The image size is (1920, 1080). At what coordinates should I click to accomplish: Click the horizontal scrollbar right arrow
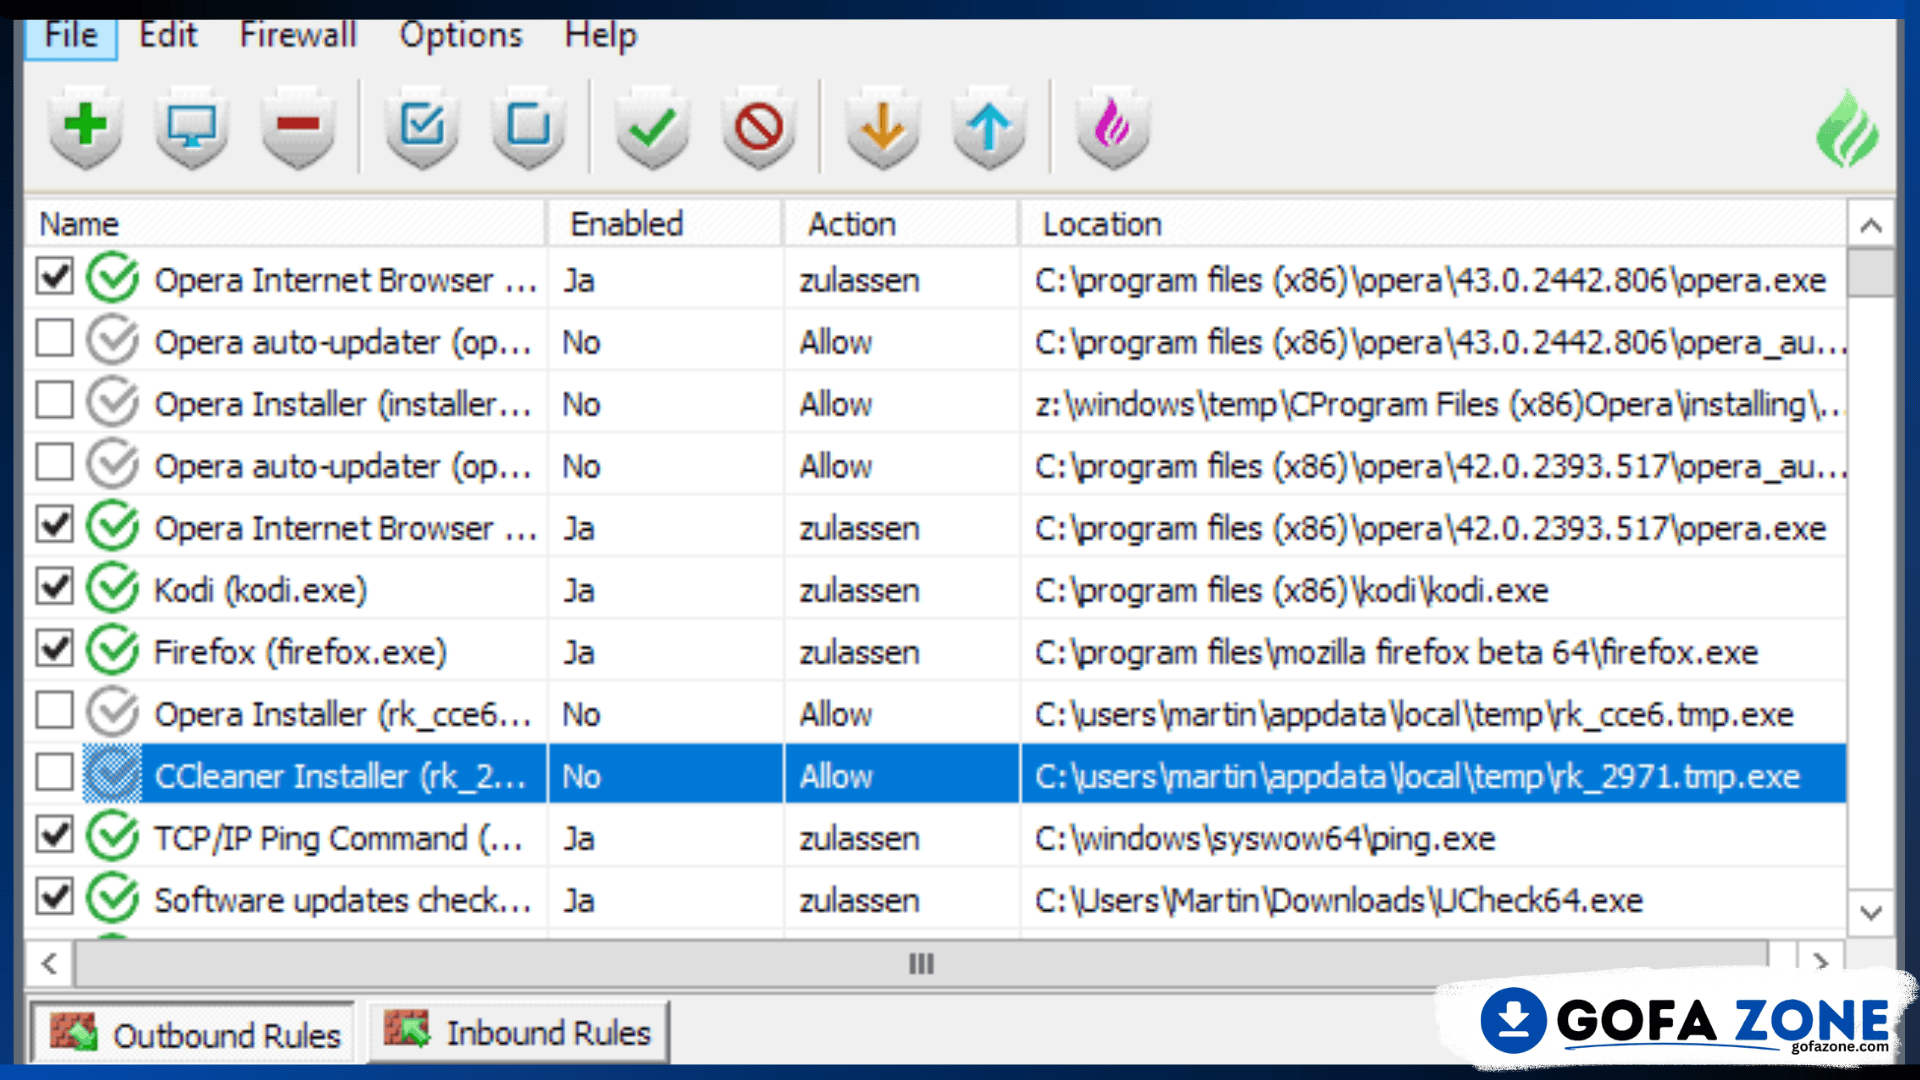1820,963
